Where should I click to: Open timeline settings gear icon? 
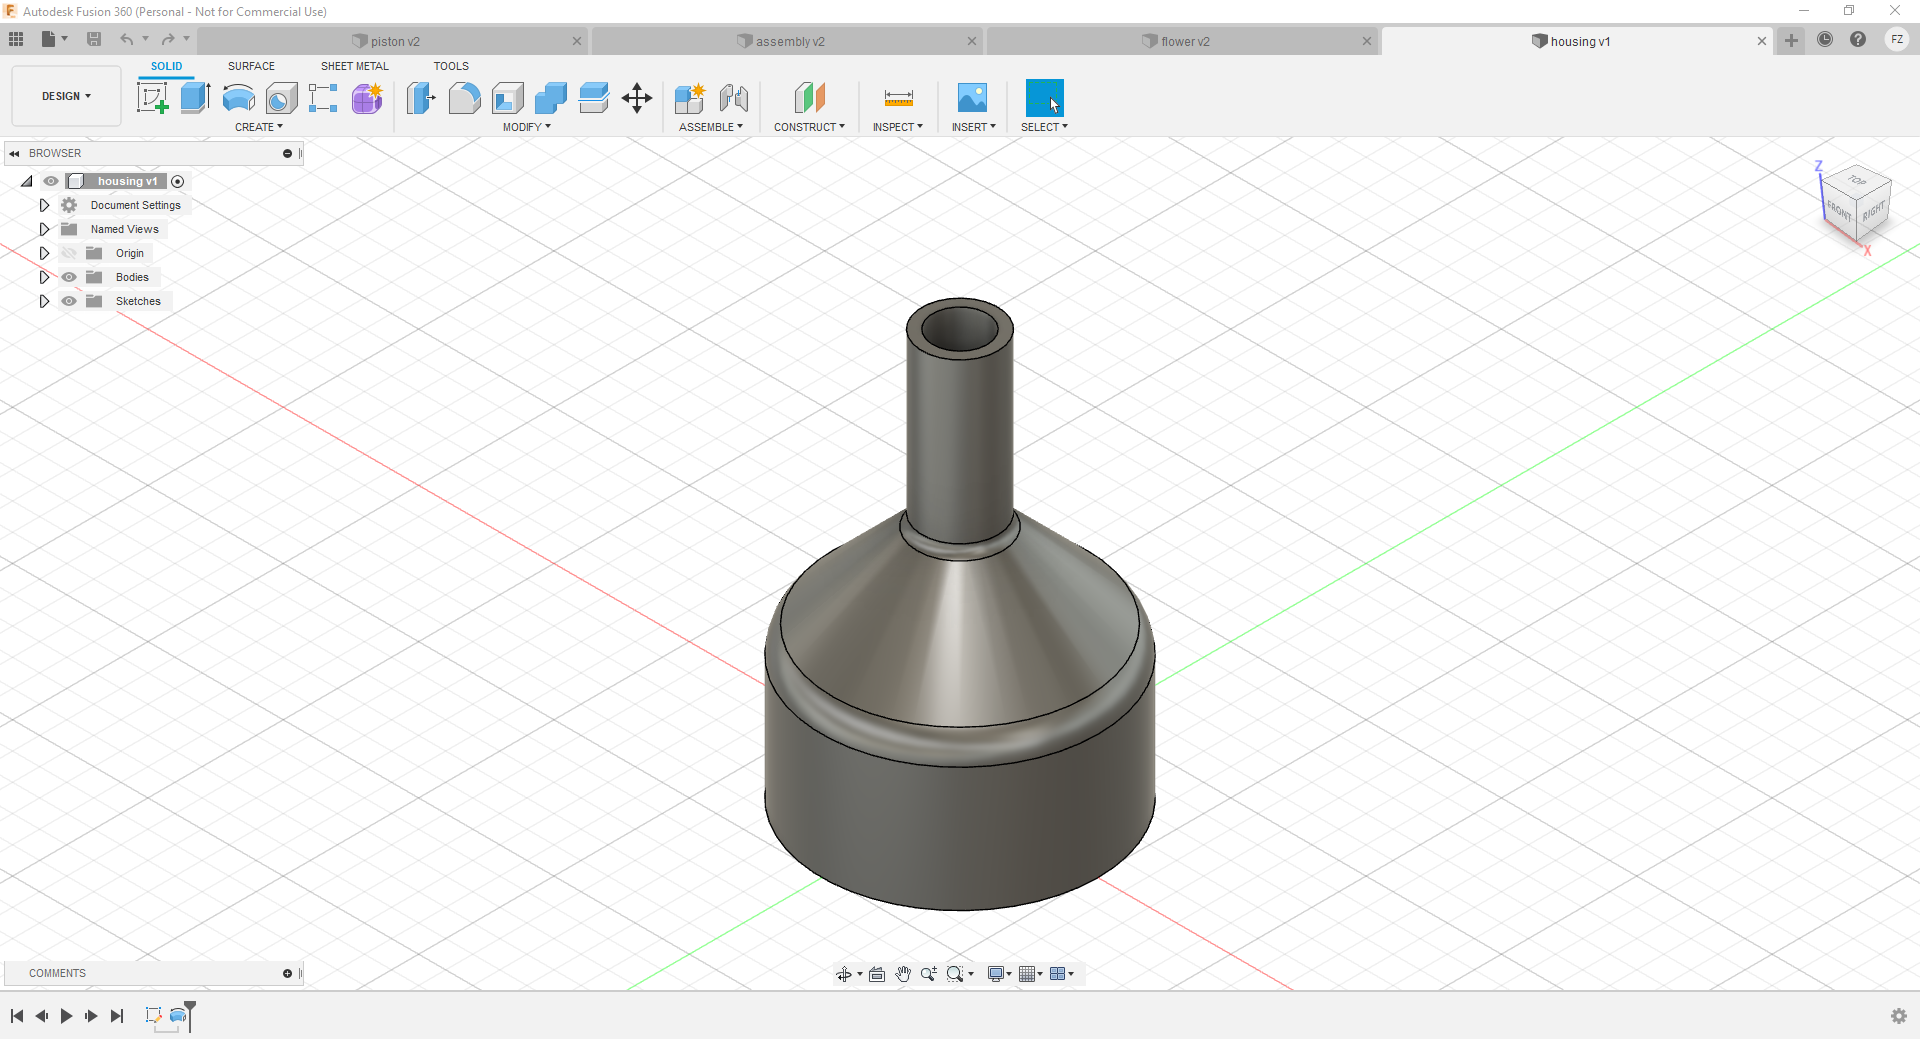point(1899,1016)
